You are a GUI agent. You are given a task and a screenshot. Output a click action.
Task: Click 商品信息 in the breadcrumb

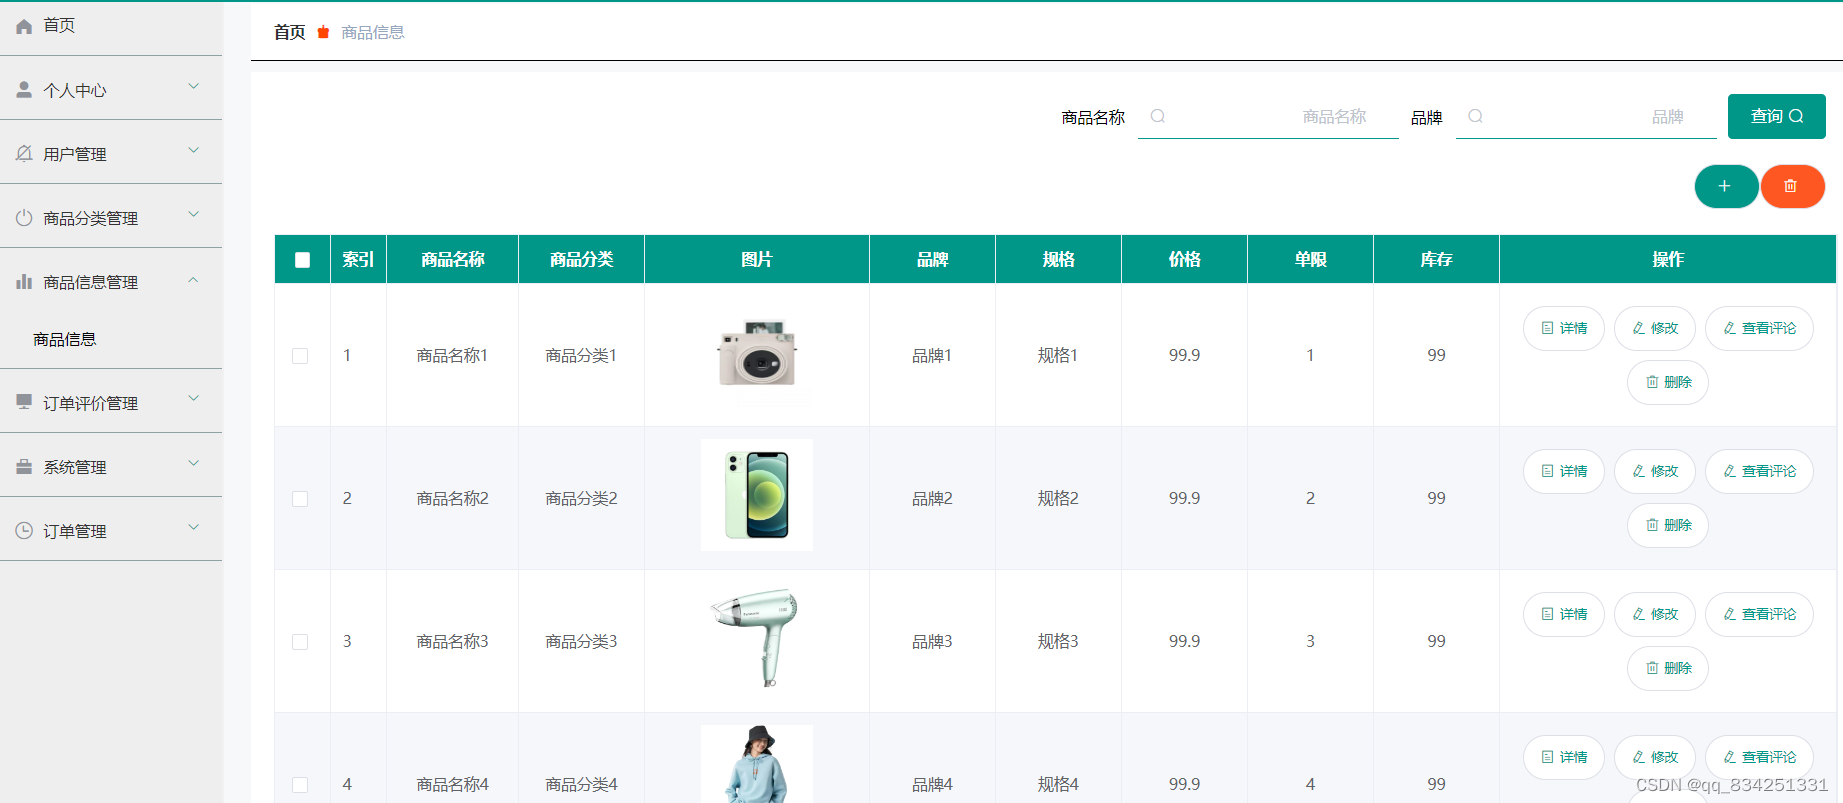pos(373,32)
